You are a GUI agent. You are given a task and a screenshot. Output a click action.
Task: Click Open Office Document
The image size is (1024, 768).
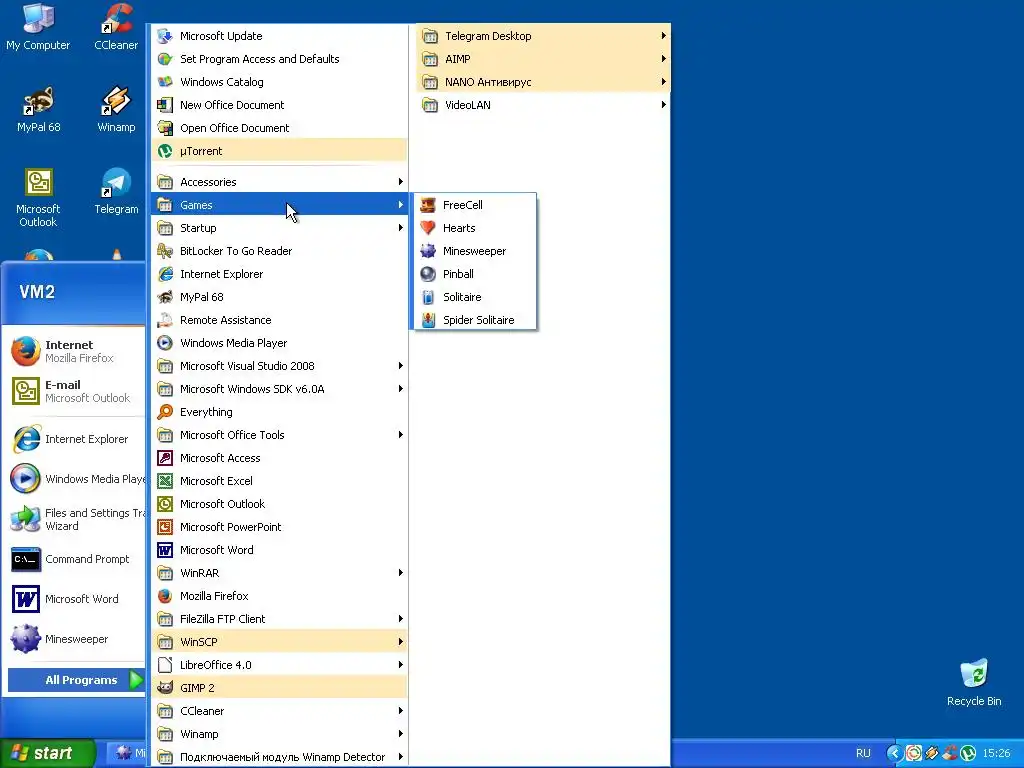(x=280, y=128)
